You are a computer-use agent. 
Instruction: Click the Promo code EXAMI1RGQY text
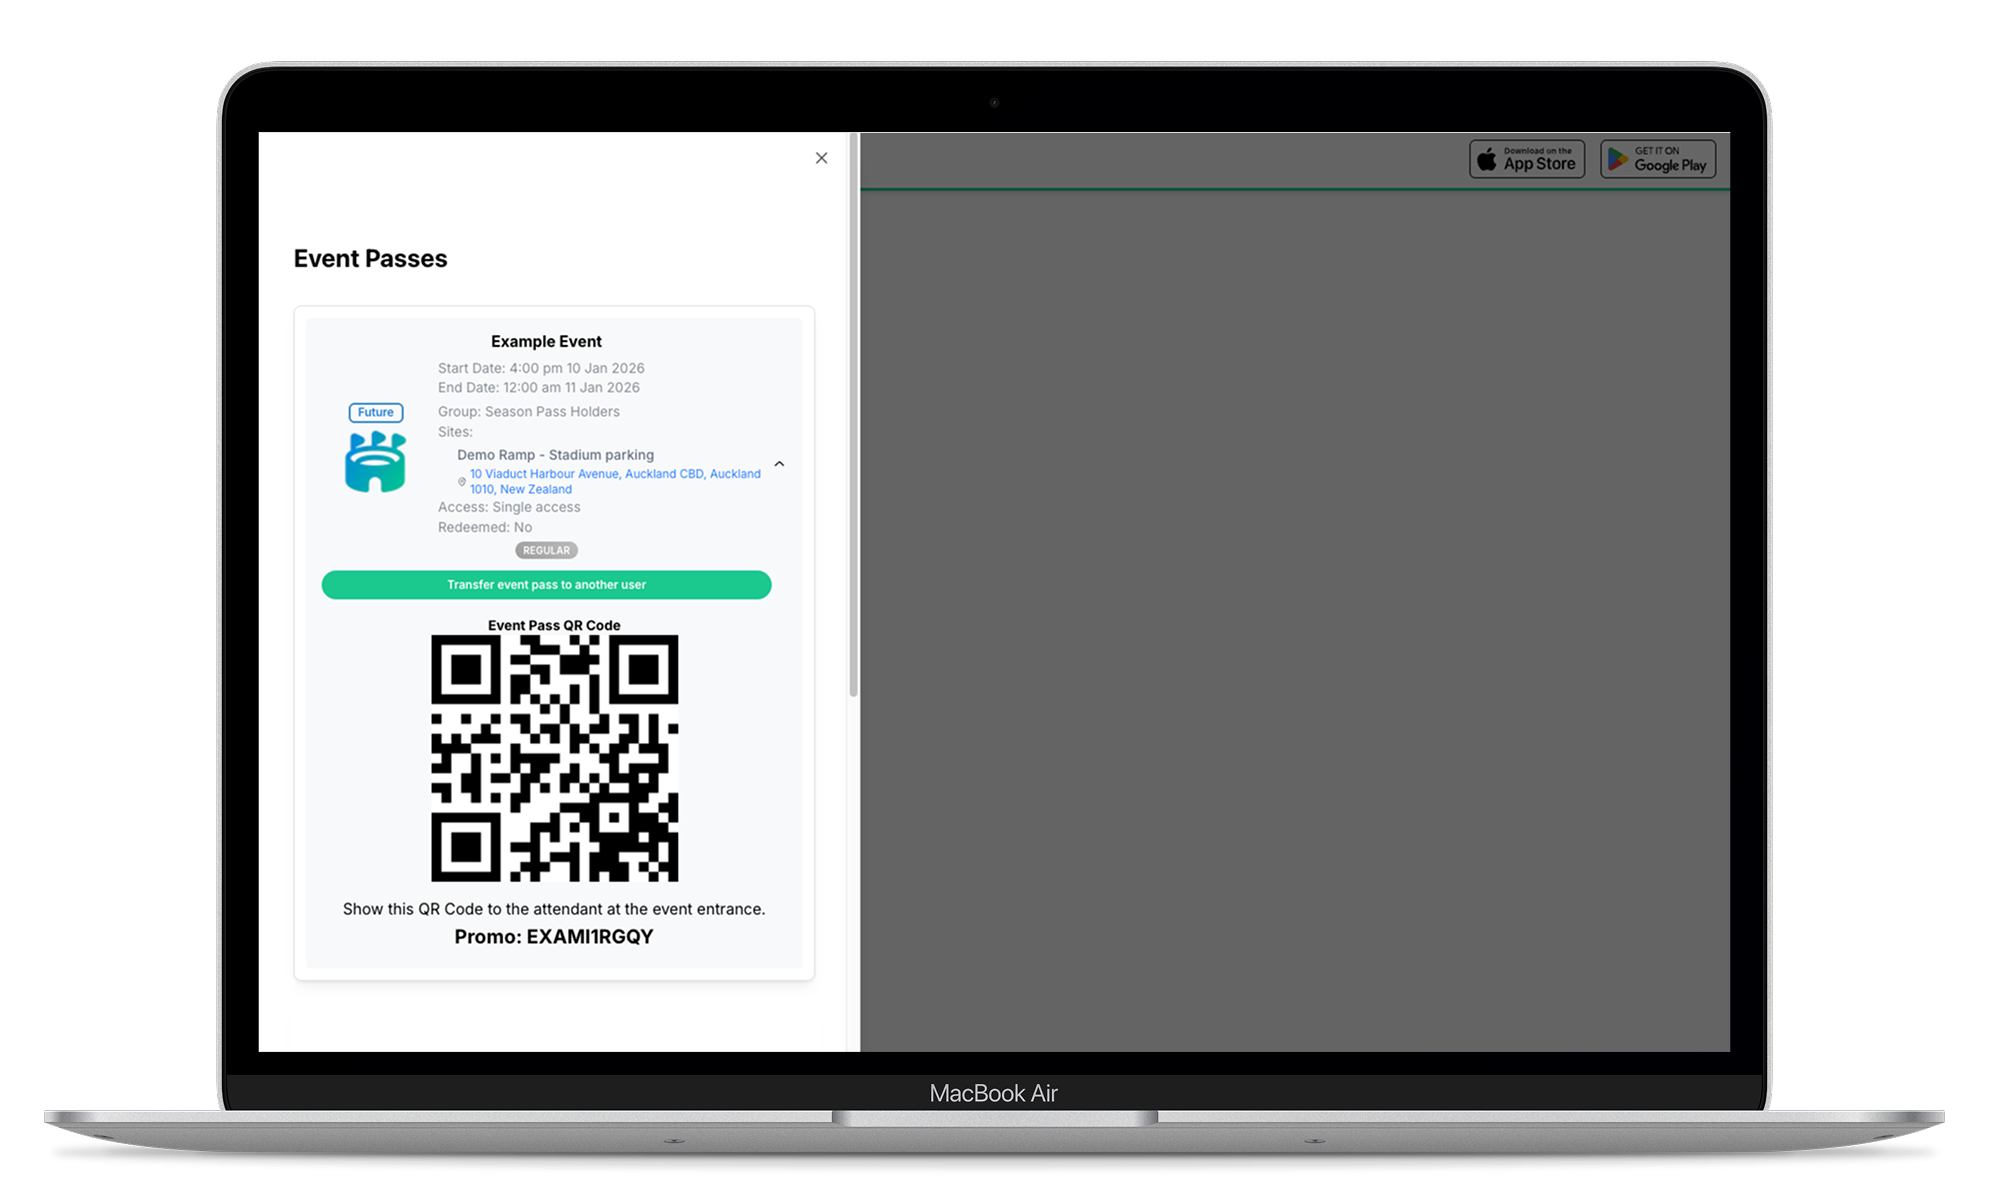(553, 937)
